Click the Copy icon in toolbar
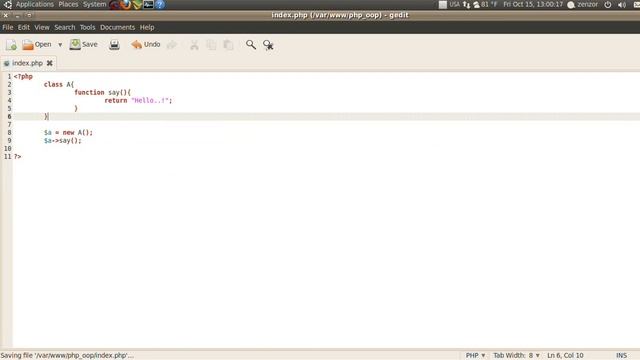640x360 pixels. (211, 44)
